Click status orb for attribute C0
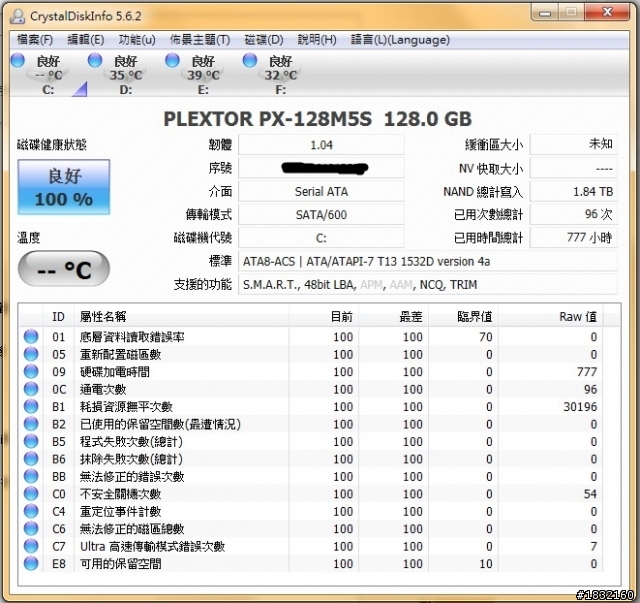Viewport: 640px width, 603px height. (x=31, y=494)
